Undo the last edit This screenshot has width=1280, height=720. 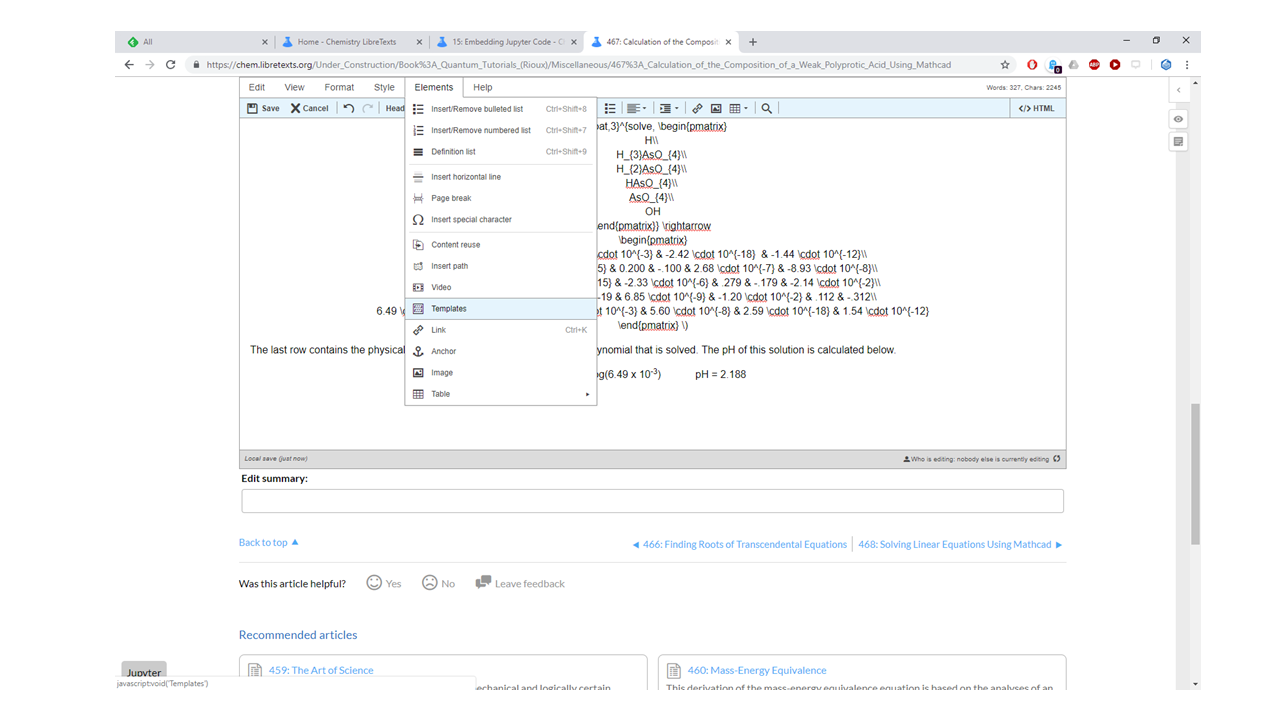click(349, 108)
